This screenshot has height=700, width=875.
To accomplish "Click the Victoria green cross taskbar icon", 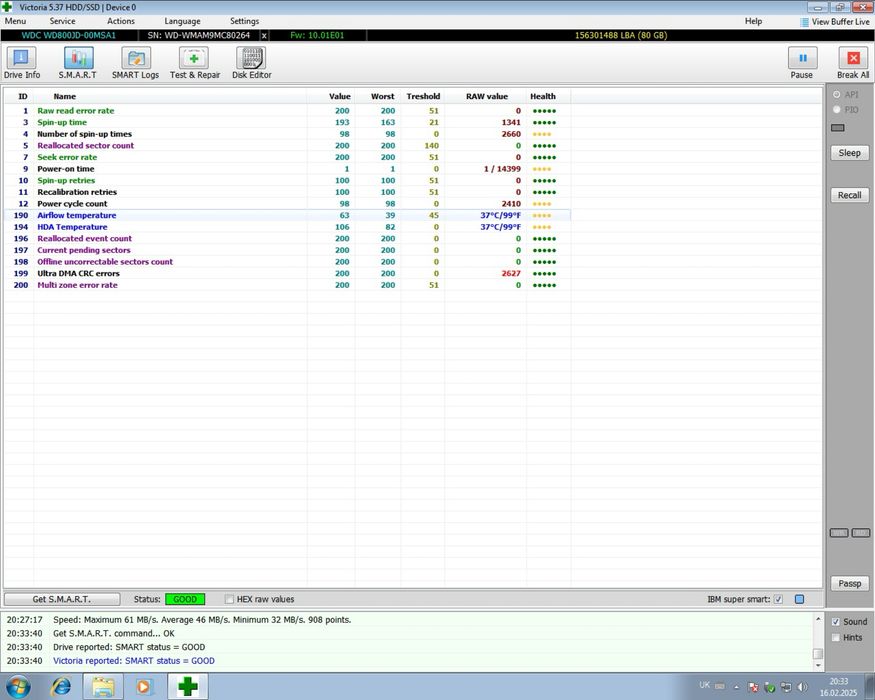I will click(x=188, y=686).
